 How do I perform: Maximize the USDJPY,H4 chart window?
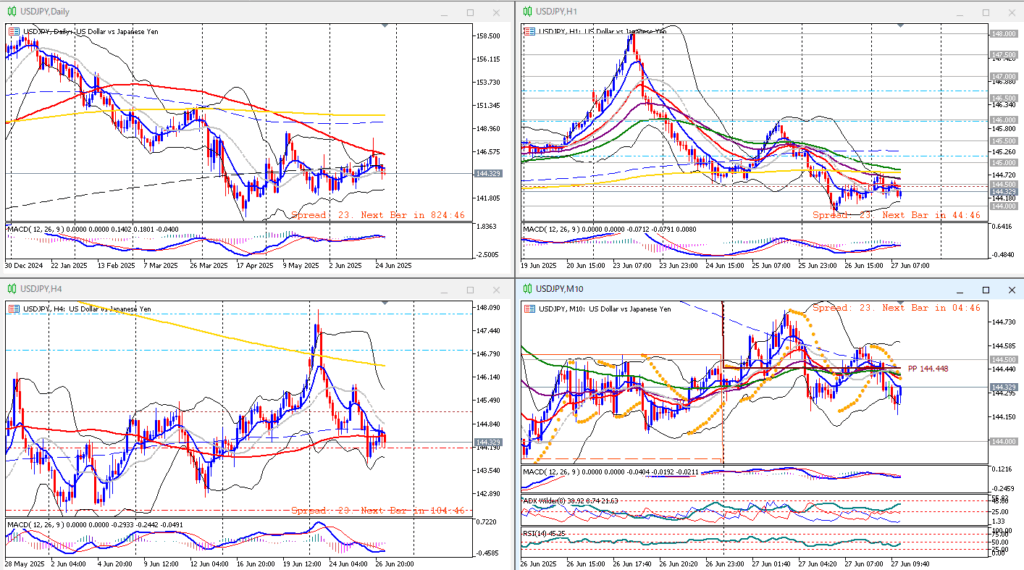tap(470, 290)
